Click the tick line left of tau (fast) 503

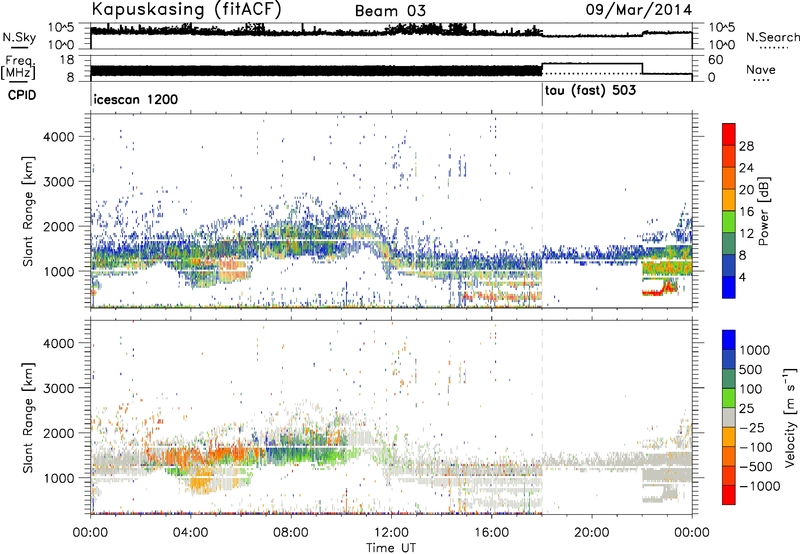542,94
